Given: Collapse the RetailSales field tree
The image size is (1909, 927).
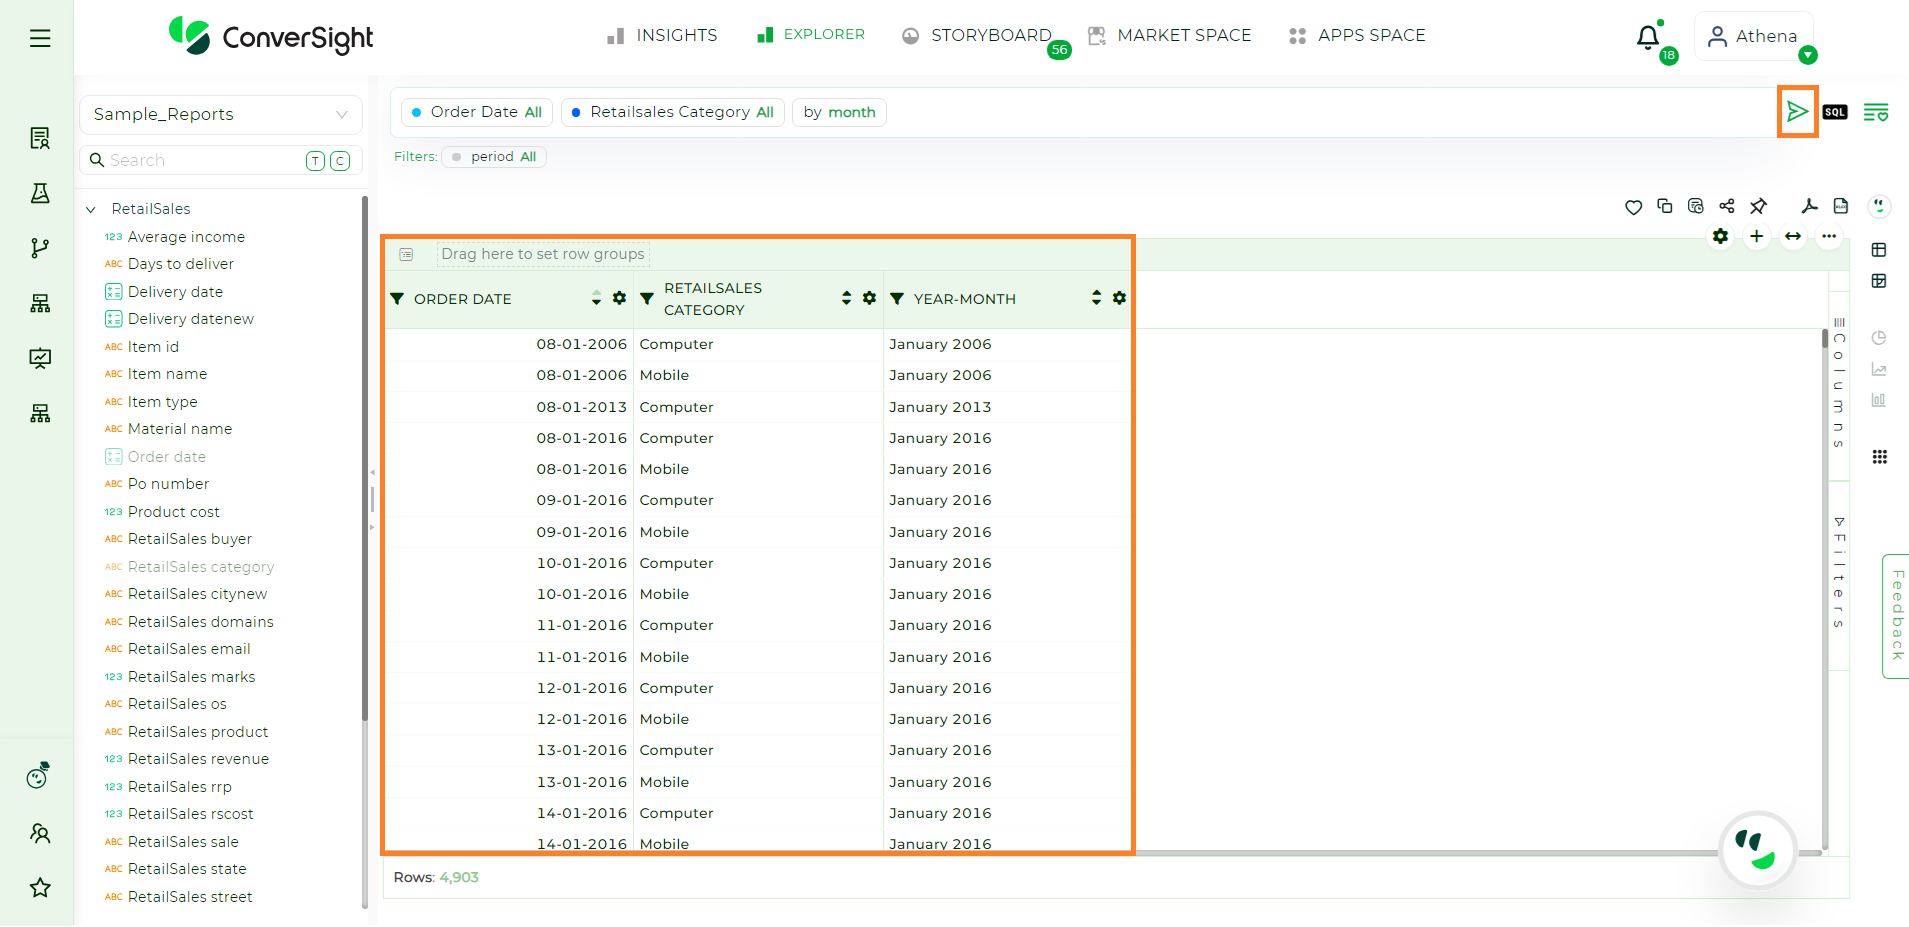Looking at the screenshot, I should pos(91,209).
